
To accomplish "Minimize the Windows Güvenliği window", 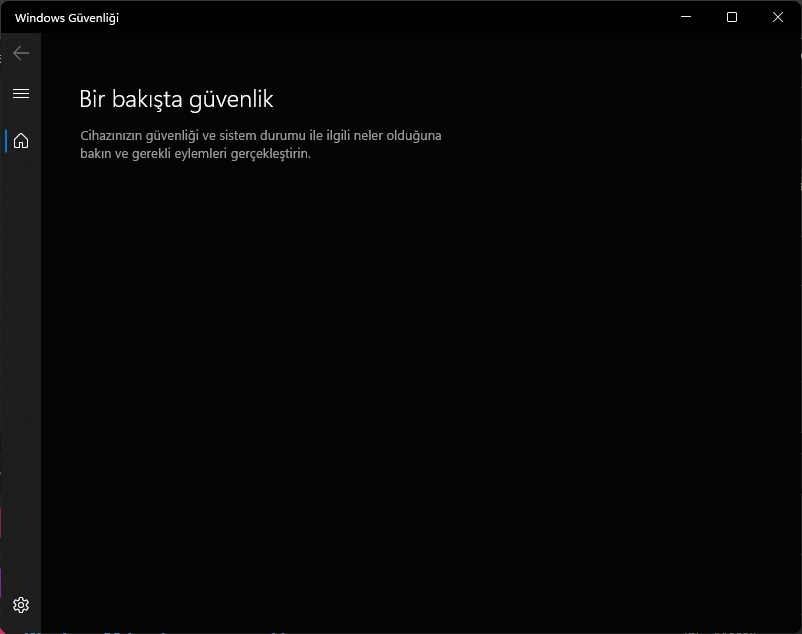I will [x=686, y=17].
